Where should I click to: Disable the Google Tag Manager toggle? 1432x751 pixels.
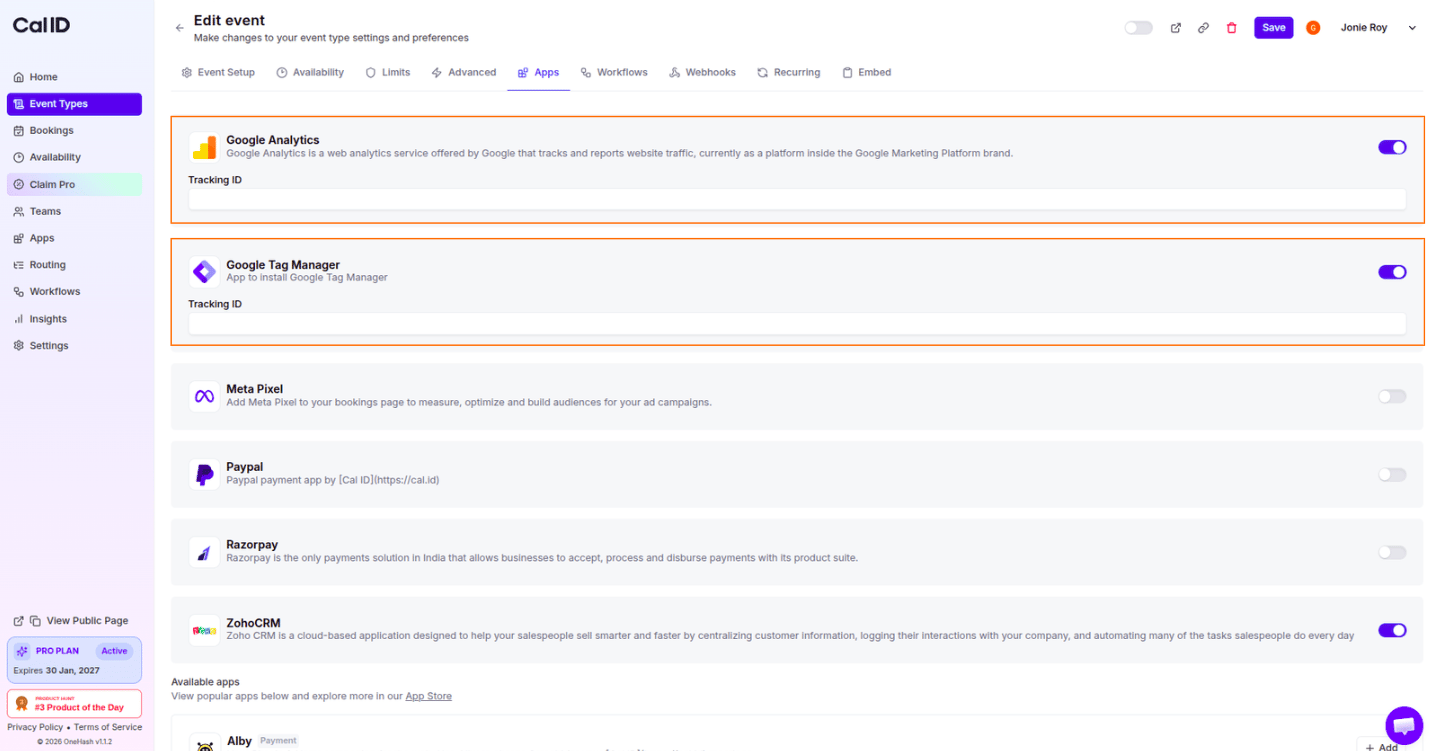[1392, 272]
